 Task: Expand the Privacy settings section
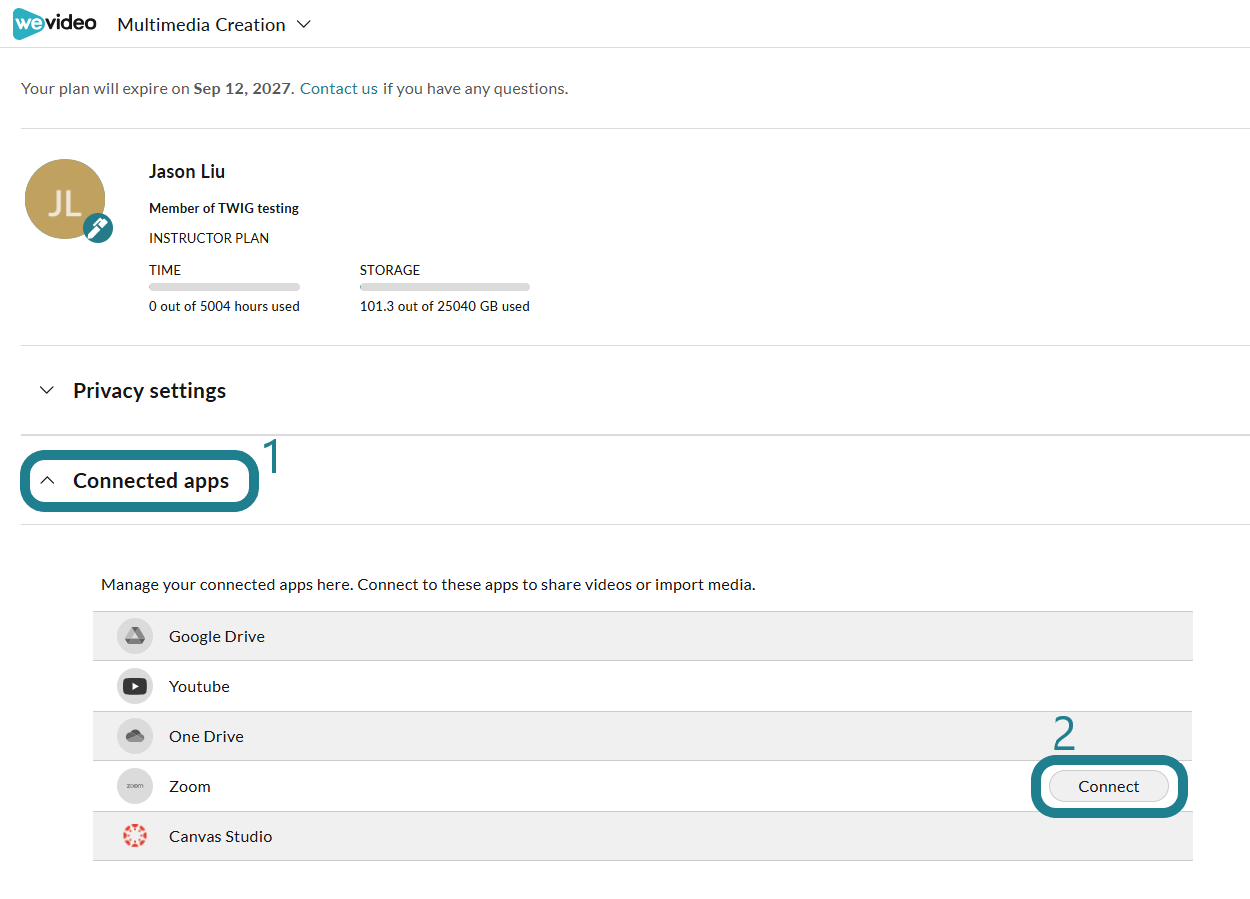(x=133, y=390)
